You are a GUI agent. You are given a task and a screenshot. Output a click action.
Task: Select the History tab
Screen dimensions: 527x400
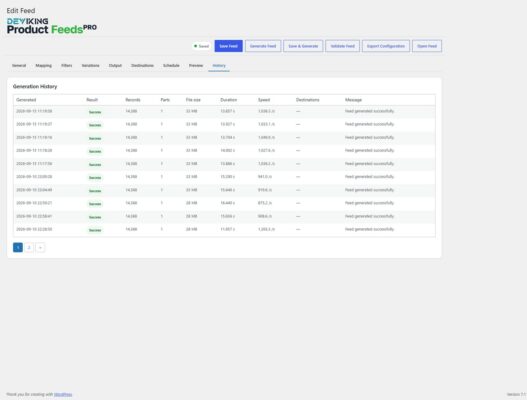point(219,66)
